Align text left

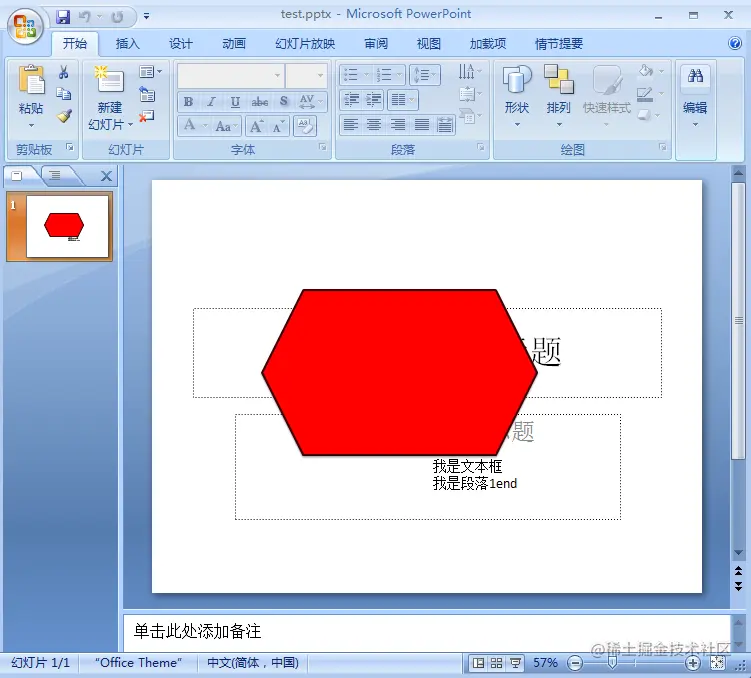351,125
